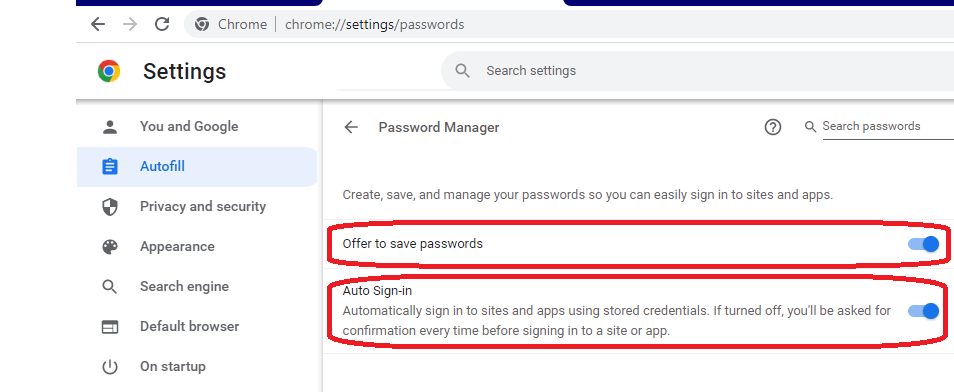Go back using arrow beside Password Manager
954x392 pixels.
[x=351, y=127]
